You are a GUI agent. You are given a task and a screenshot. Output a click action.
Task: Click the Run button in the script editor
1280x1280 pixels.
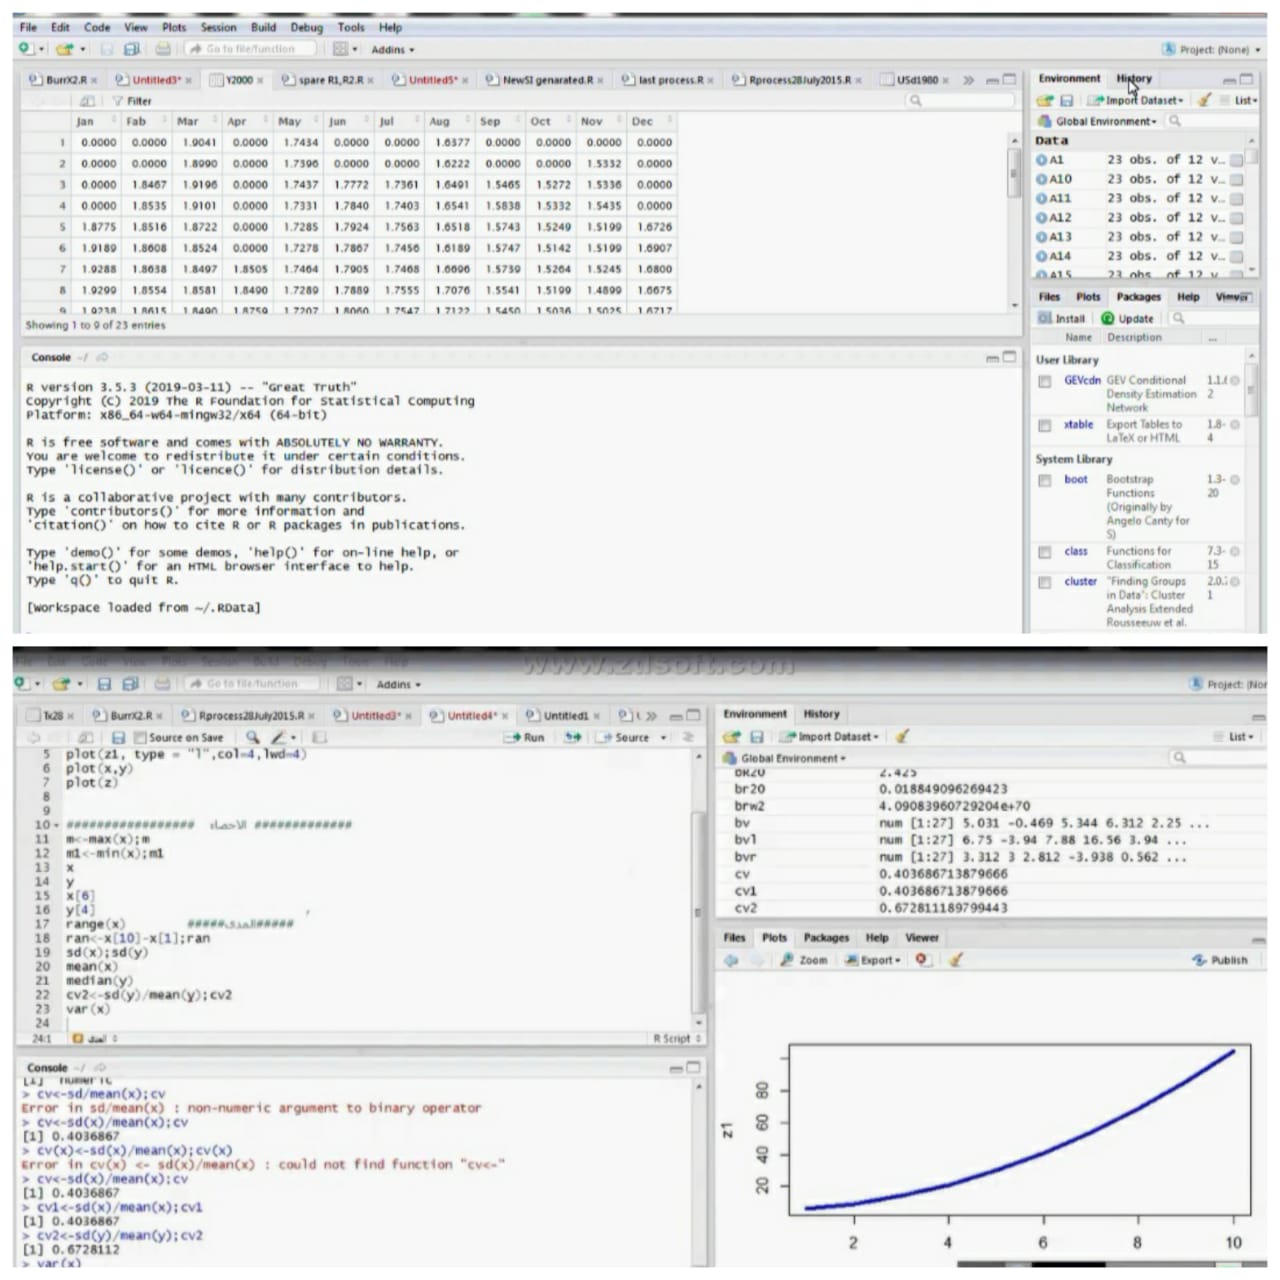pyautogui.click(x=526, y=737)
